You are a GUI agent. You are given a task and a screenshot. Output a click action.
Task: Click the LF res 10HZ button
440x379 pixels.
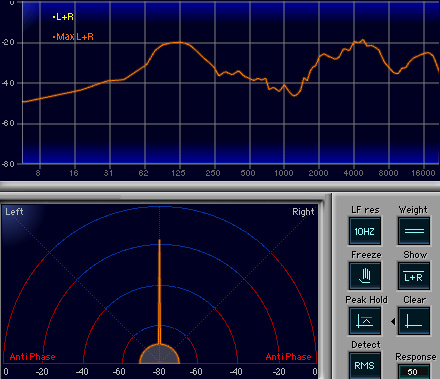point(365,231)
